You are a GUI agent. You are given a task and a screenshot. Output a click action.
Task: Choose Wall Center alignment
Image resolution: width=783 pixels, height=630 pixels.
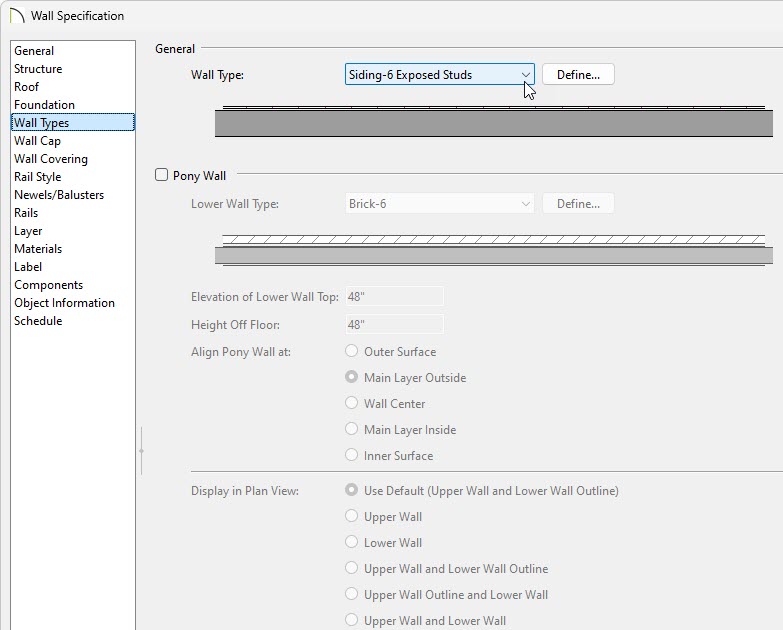click(x=352, y=403)
